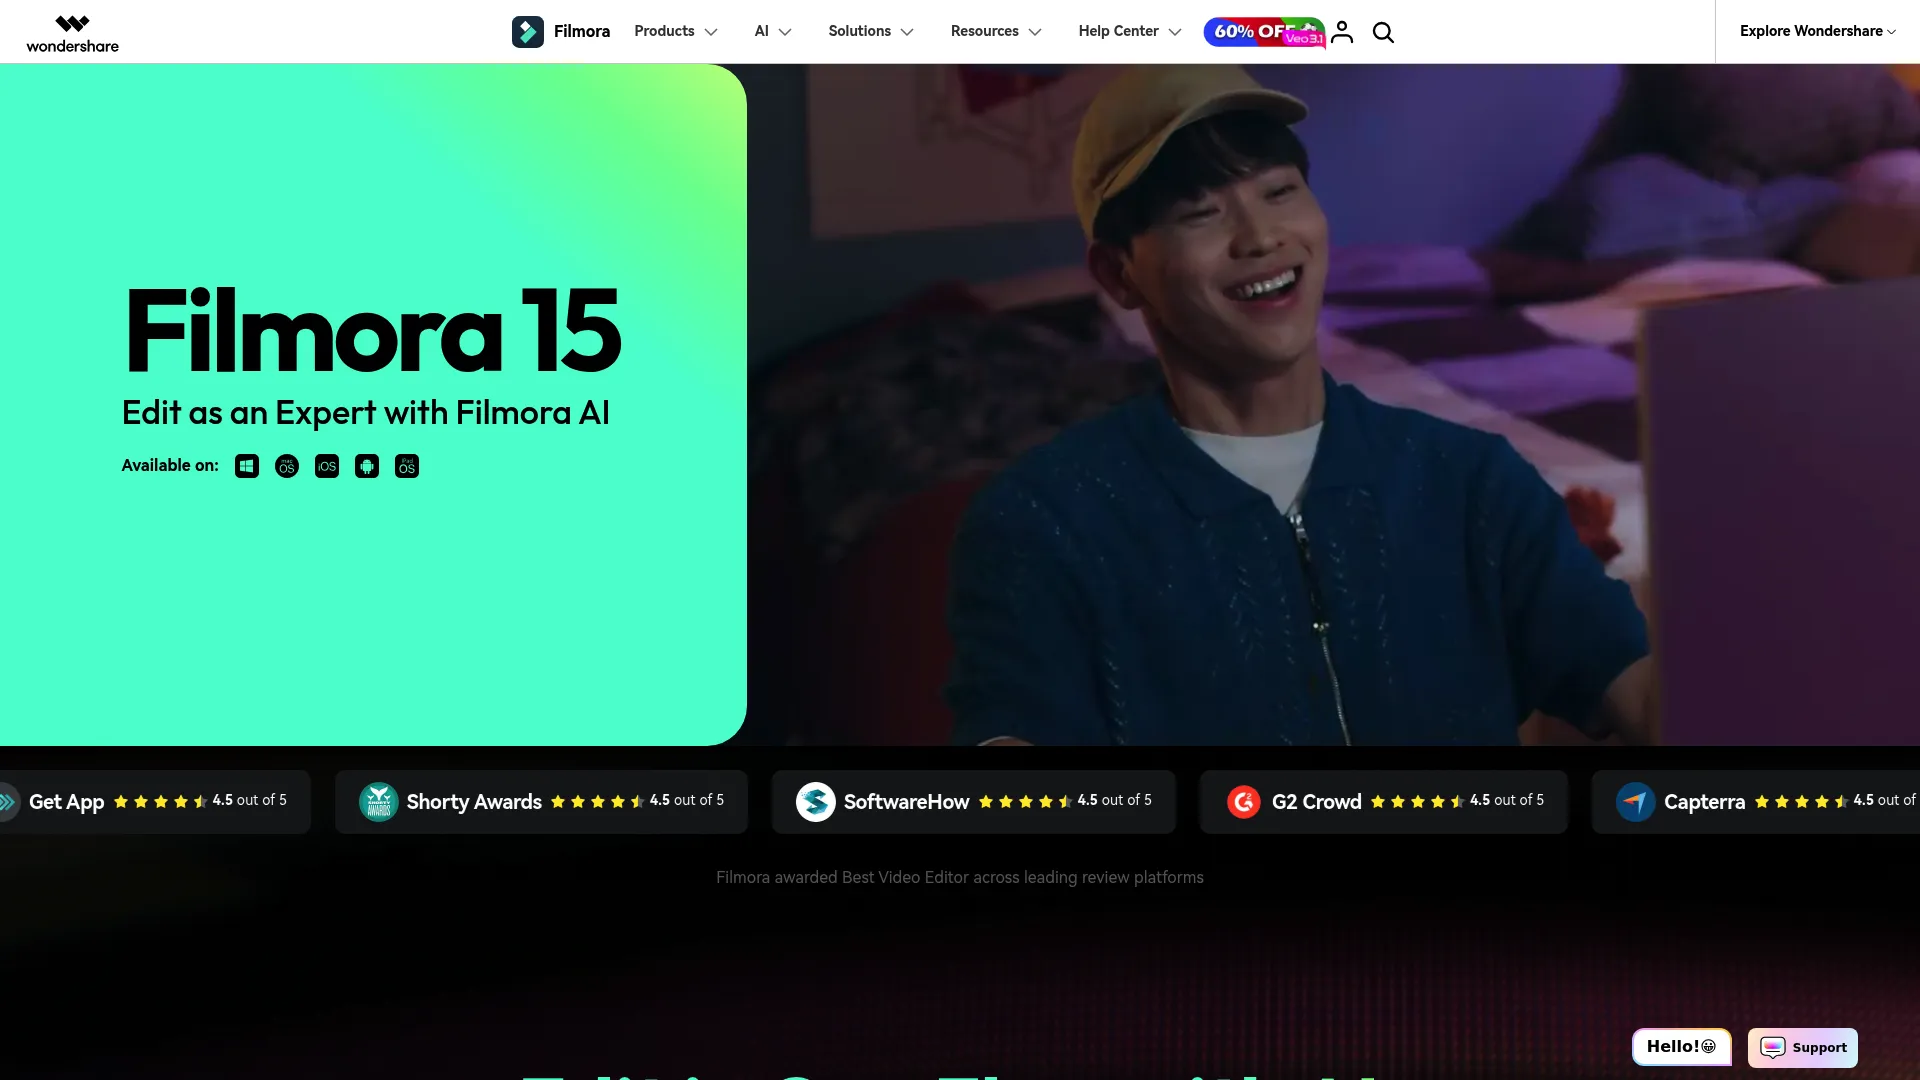Click "Edit as an Expert with Filmora AI" text
Viewport: 1920px width, 1080px height.
coord(366,413)
